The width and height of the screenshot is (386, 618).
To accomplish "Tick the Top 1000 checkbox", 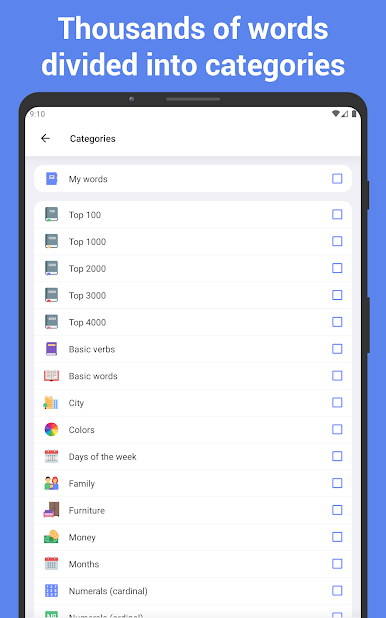I will point(337,241).
